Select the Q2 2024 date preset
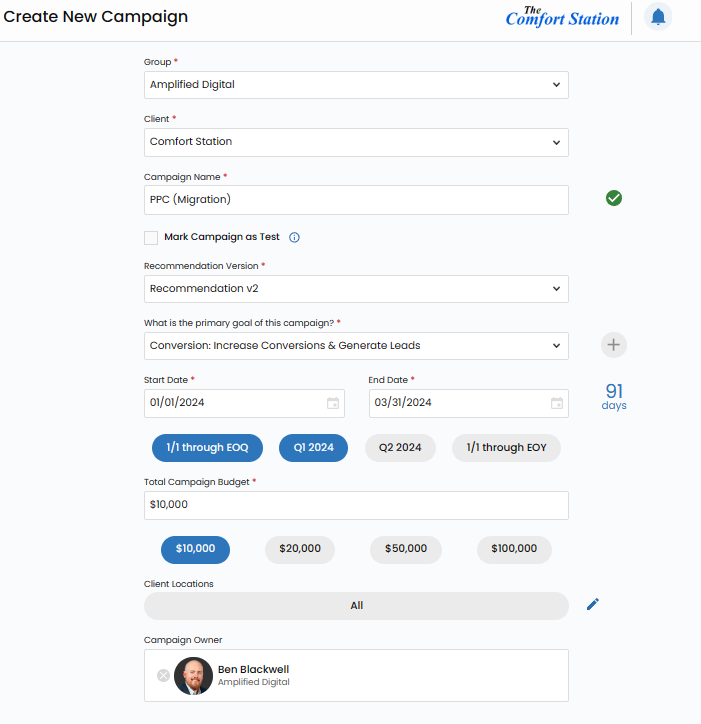 (400, 448)
